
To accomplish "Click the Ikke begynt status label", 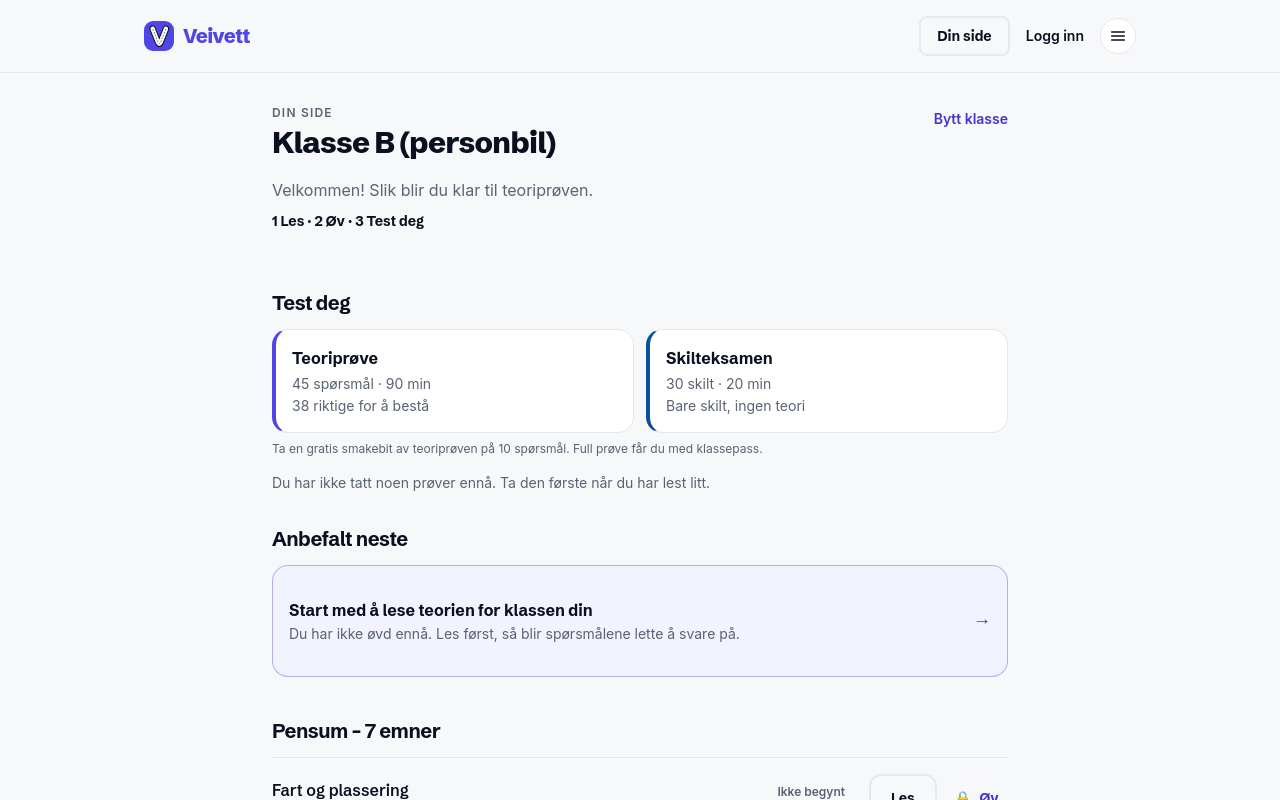I will click(x=811, y=792).
